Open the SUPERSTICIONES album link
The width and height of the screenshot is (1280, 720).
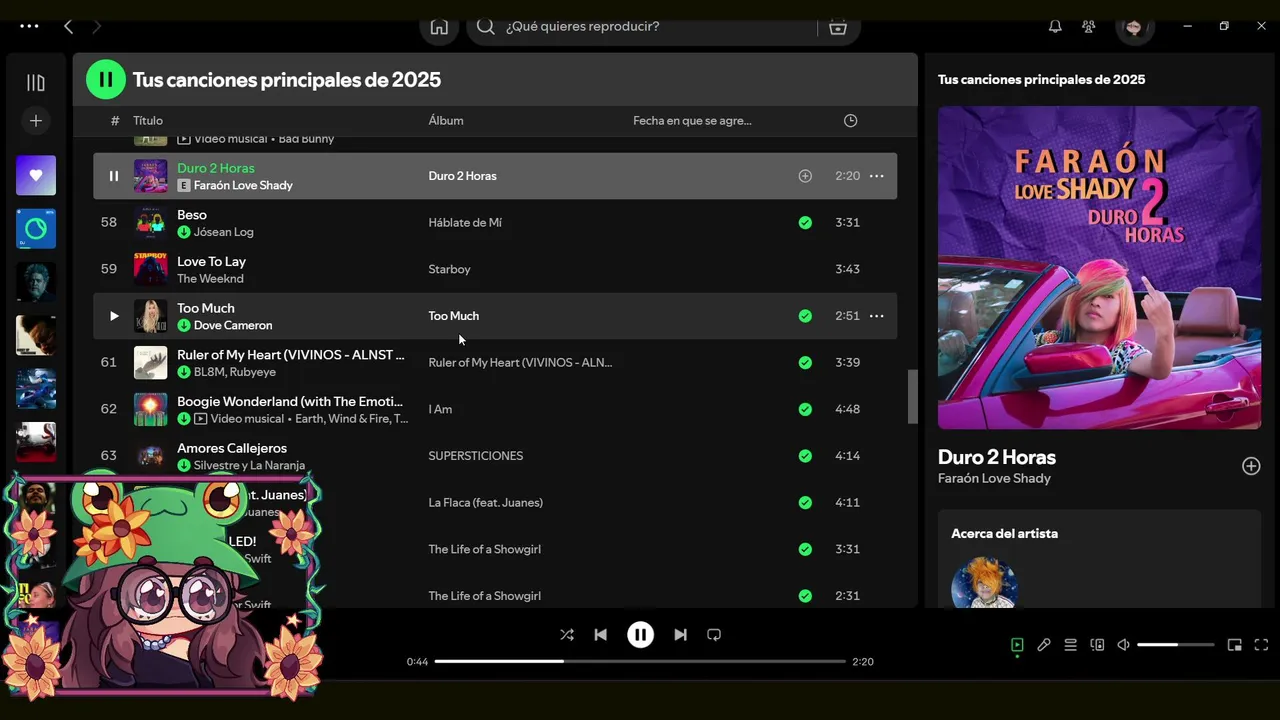476,456
